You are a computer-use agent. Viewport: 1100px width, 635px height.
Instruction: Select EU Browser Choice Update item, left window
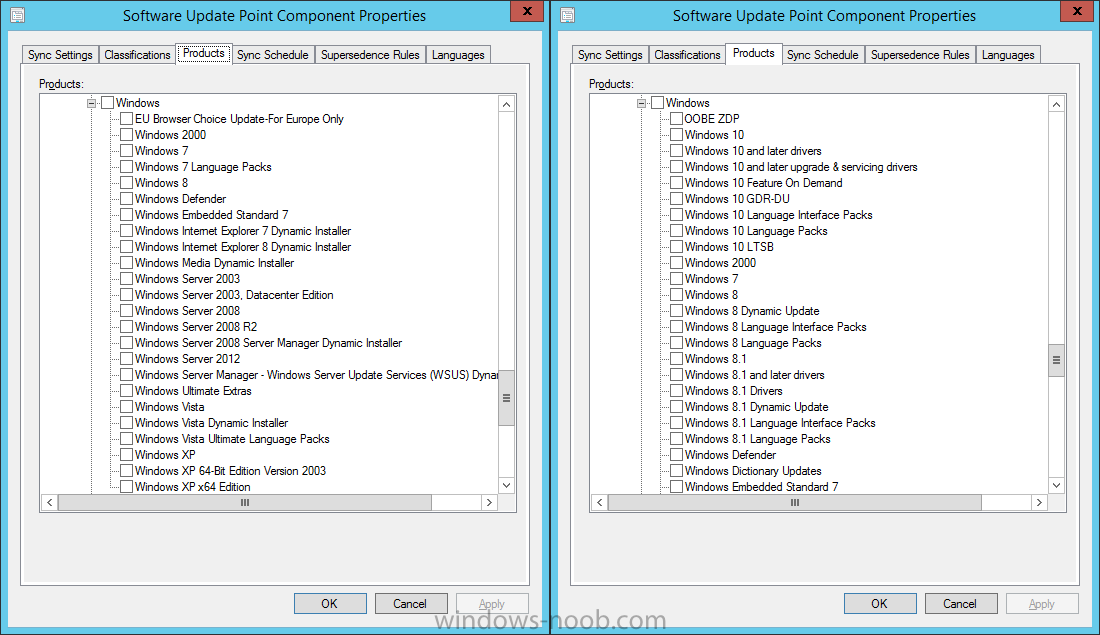click(239, 119)
